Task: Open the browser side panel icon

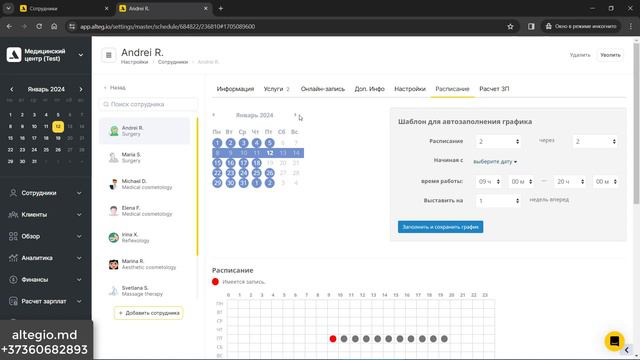Action: 531,27
